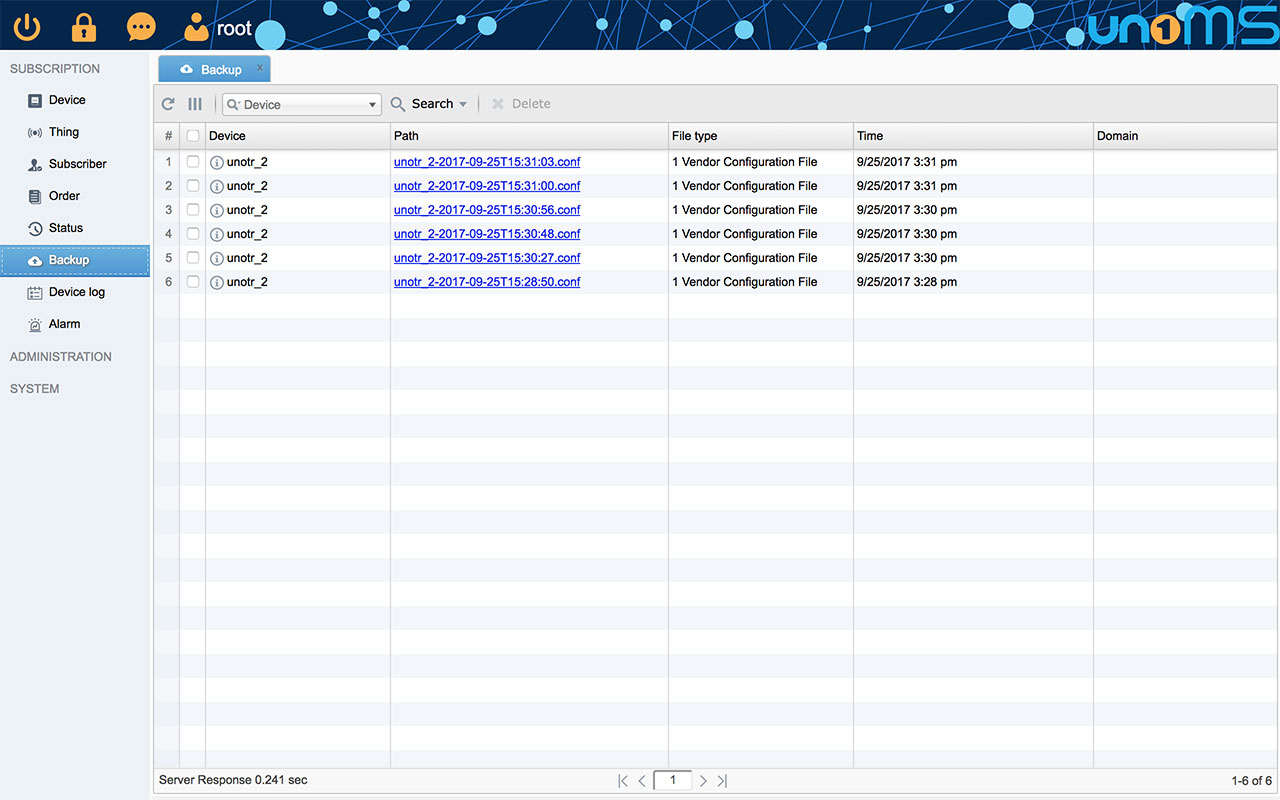
Task: Open the column chooser icon
Action: coord(195,104)
